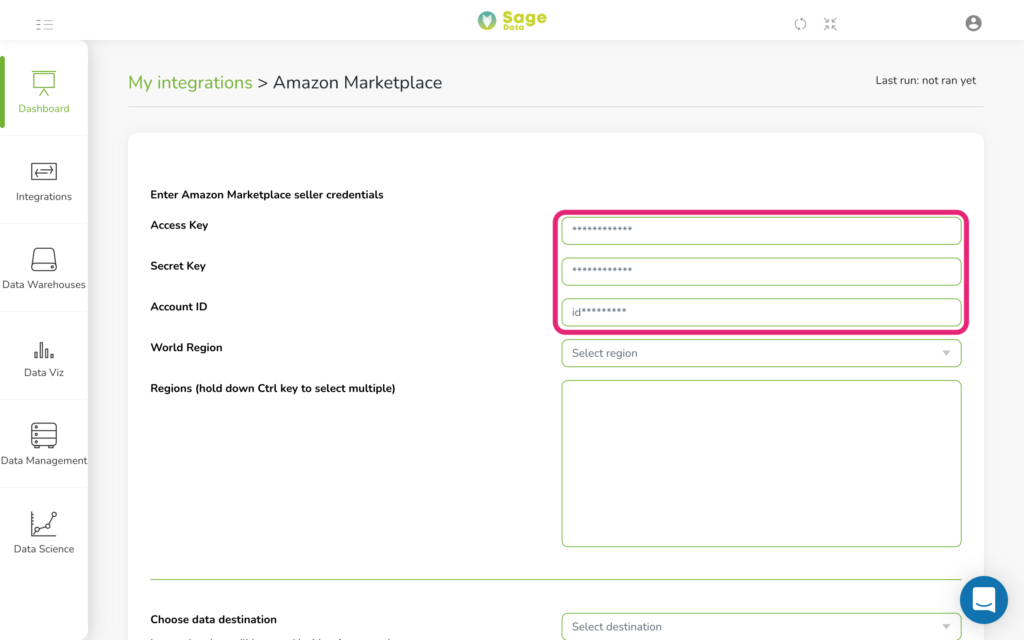
Task: Click the Sage Data logo
Action: point(512,20)
